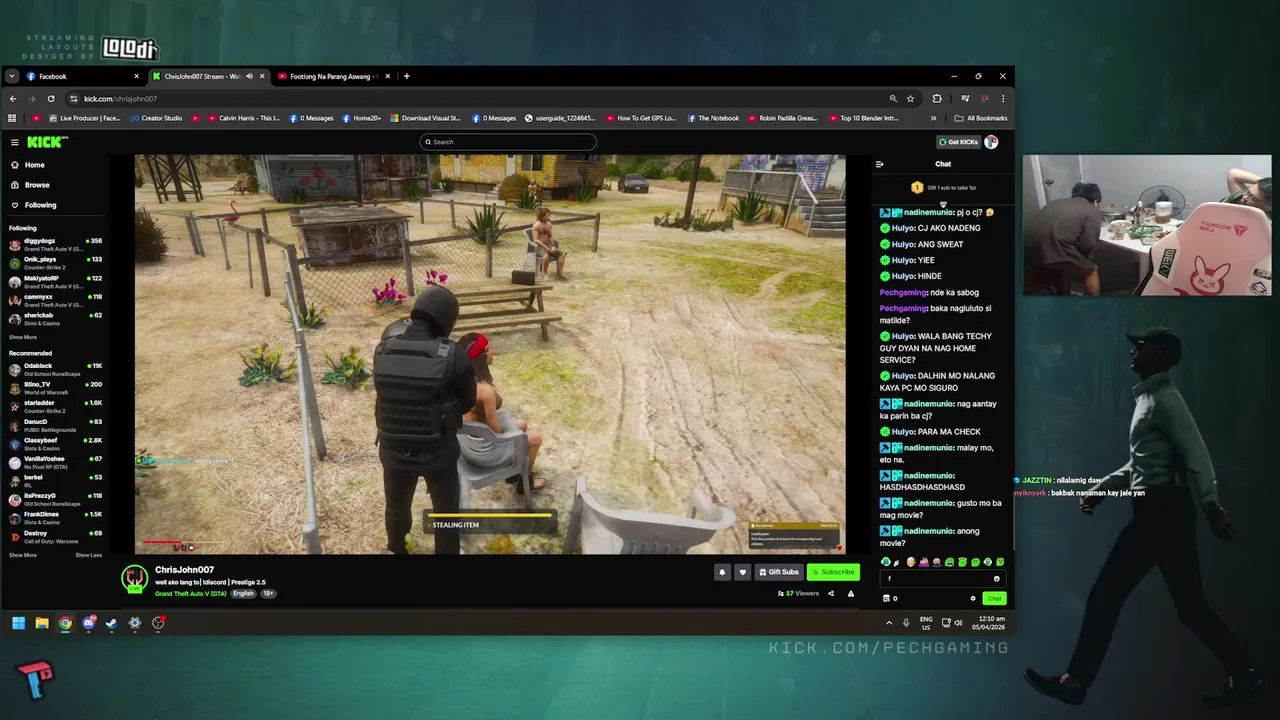Open cammyxx channel from sidebar
1280x720 pixels.
point(55,300)
